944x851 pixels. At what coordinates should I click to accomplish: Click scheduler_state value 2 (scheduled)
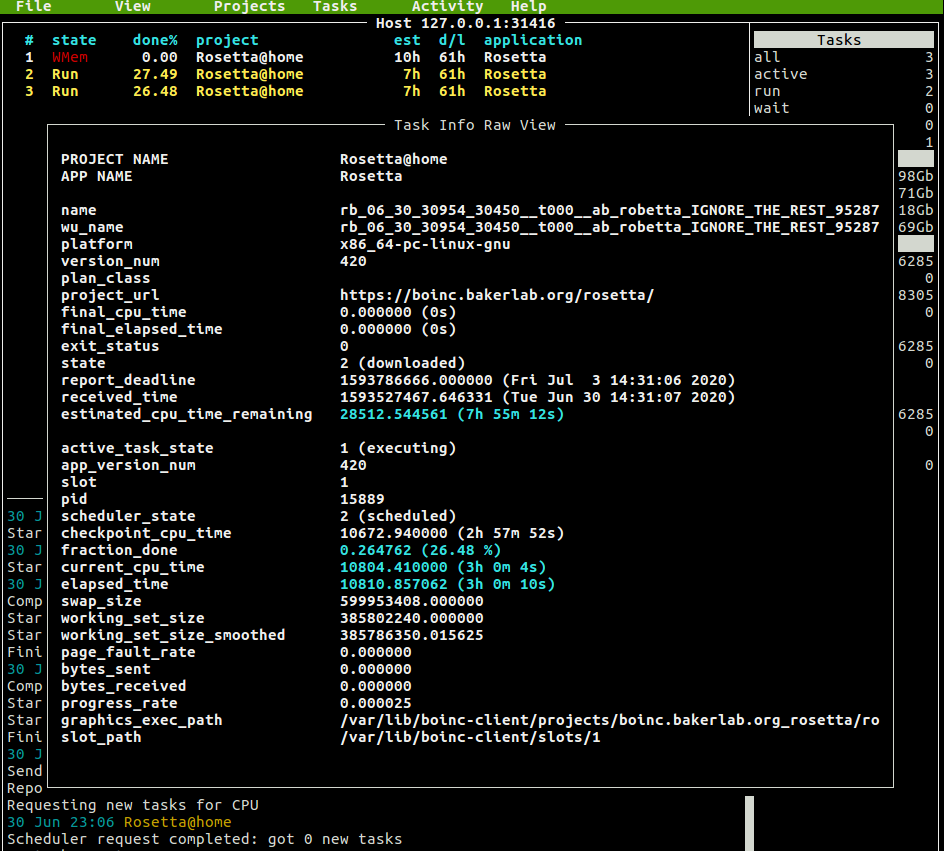398,516
